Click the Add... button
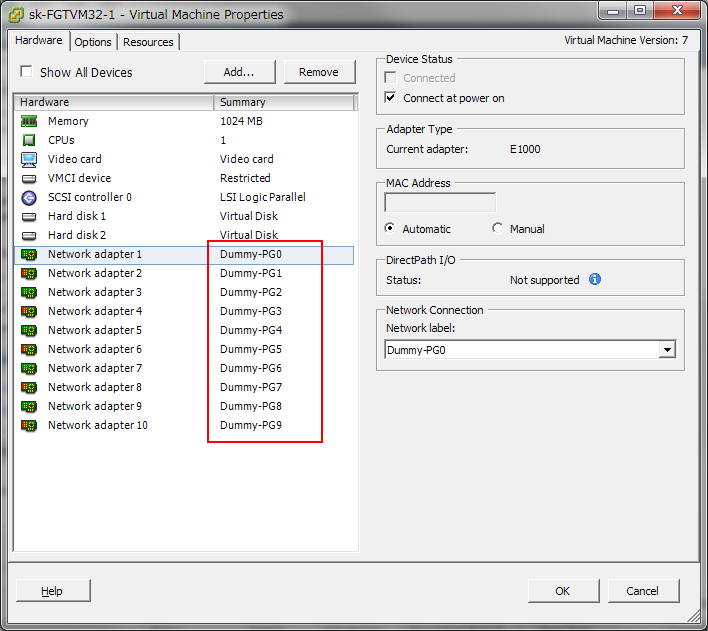 tap(239, 72)
